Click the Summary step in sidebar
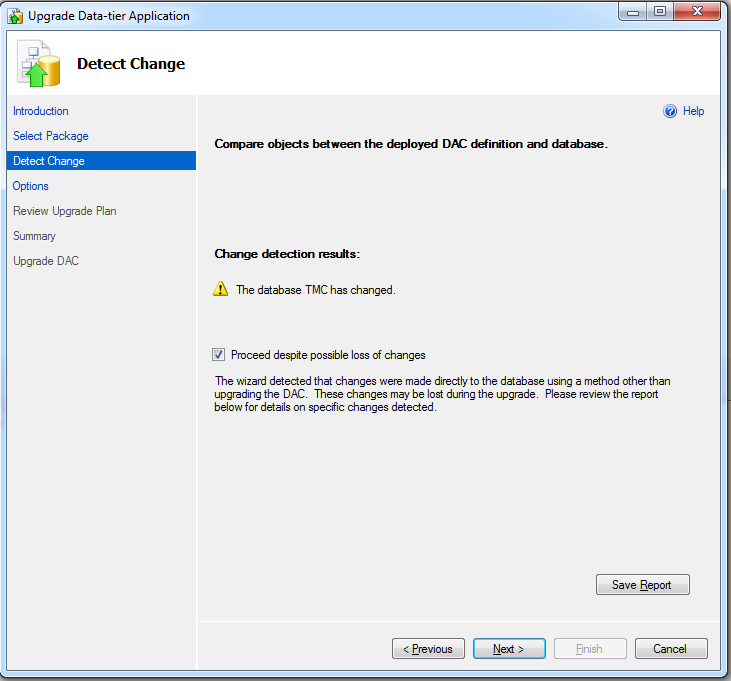This screenshot has height=681, width=731. coord(34,236)
